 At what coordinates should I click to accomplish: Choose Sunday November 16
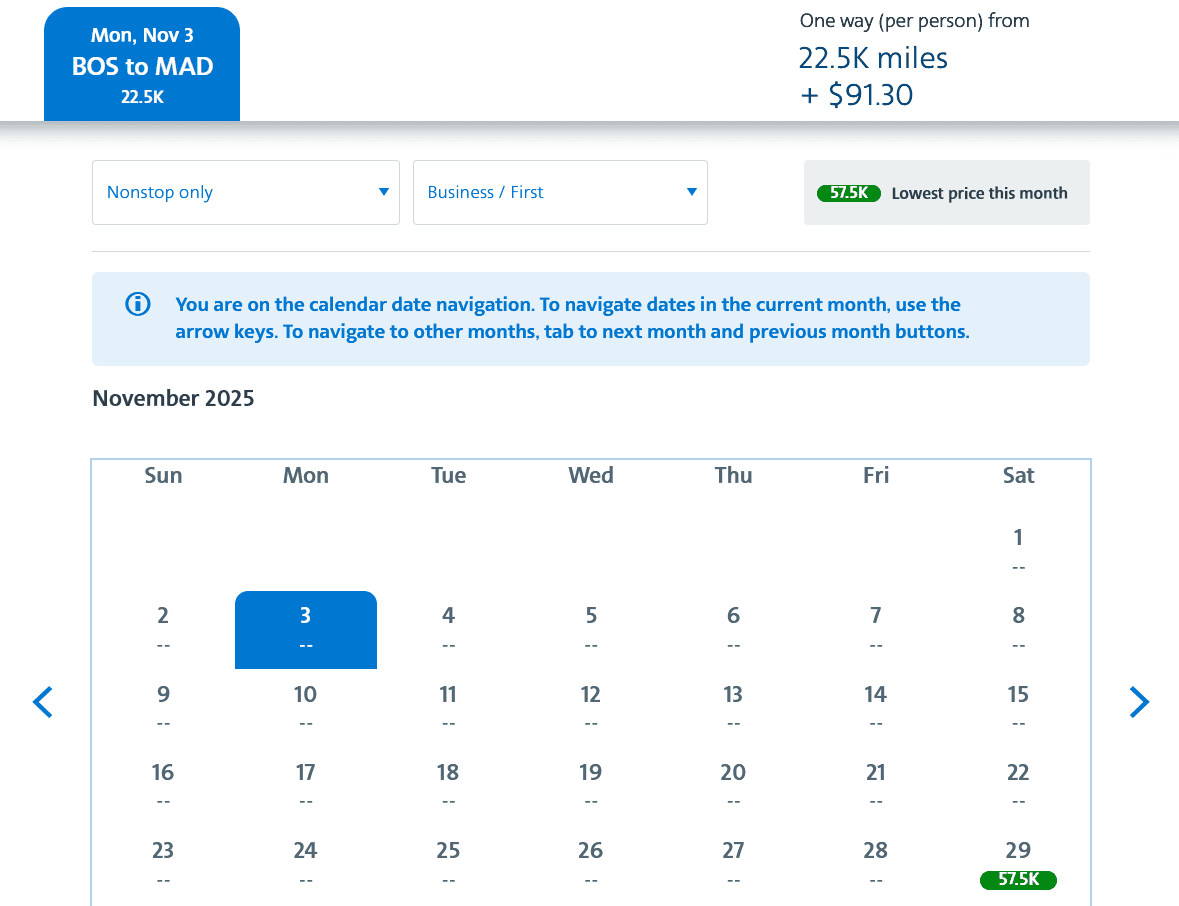point(163,784)
